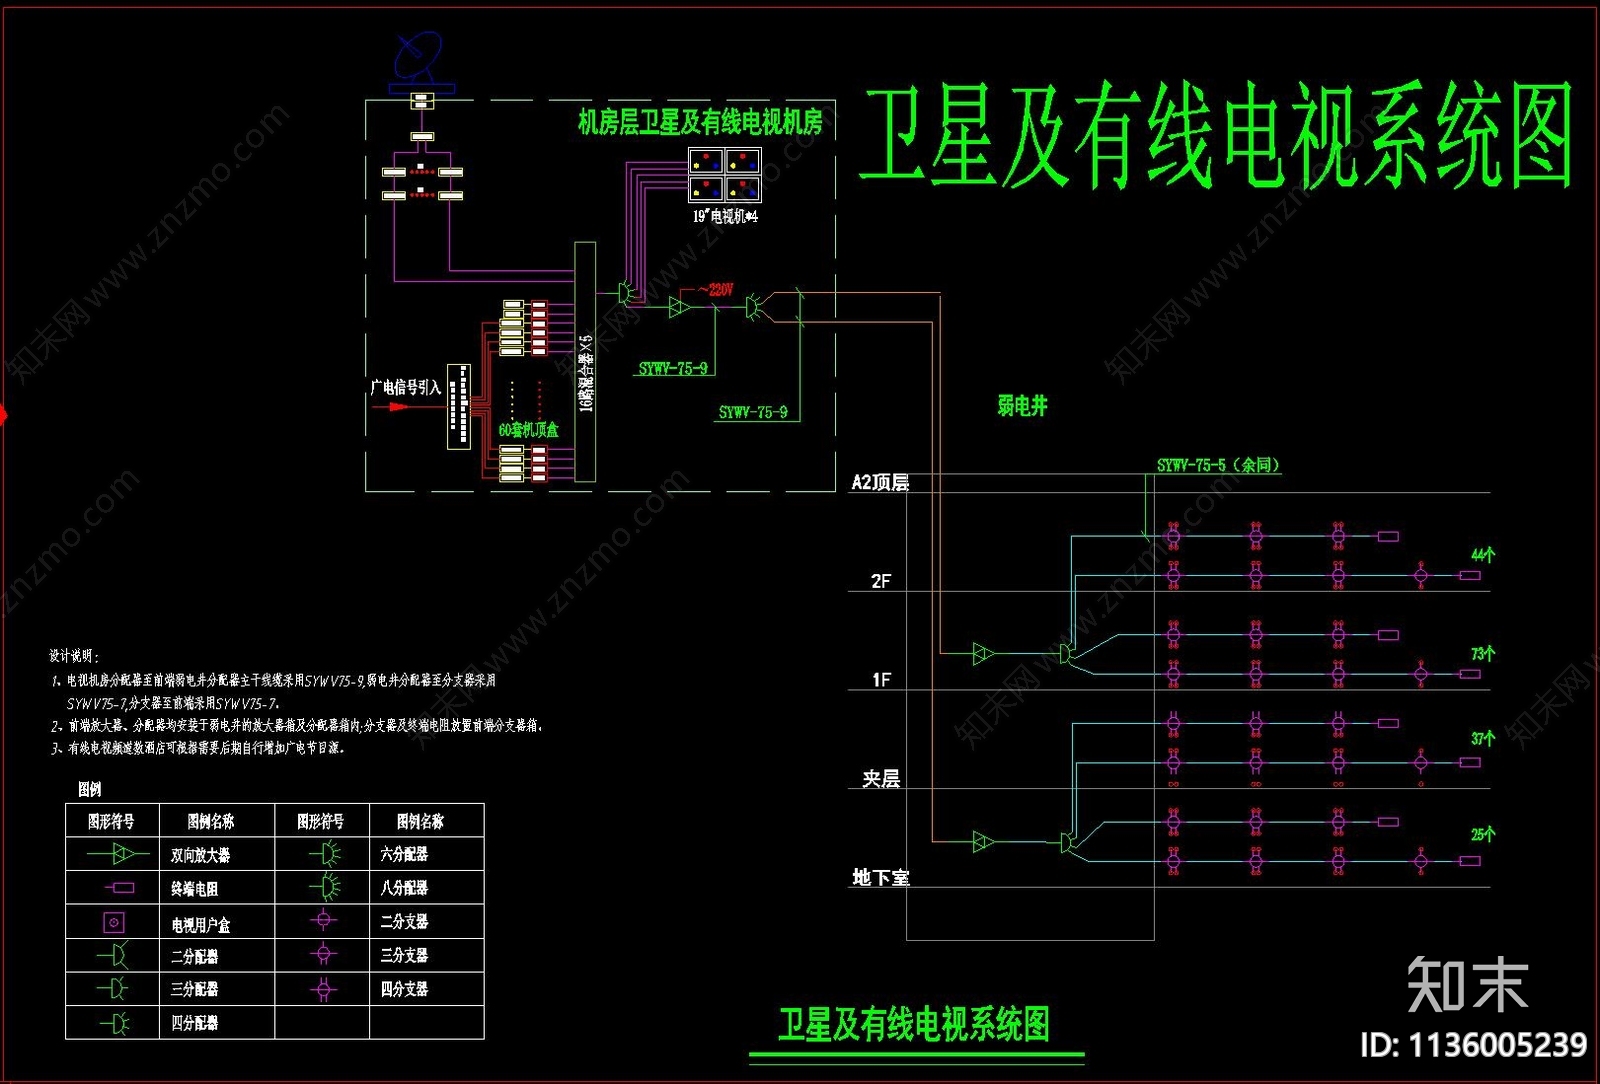Viewport: 1600px width, 1084px height.
Task: Select the 八分配器 legend symbol
Action: (324, 887)
